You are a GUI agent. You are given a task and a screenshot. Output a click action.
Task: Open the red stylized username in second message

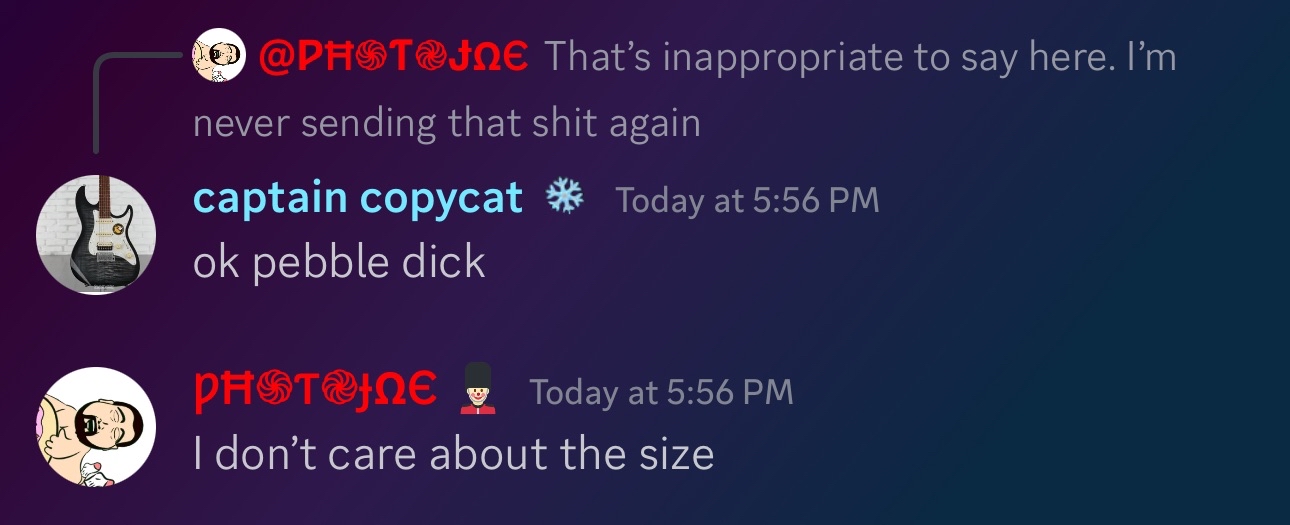tap(316, 390)
